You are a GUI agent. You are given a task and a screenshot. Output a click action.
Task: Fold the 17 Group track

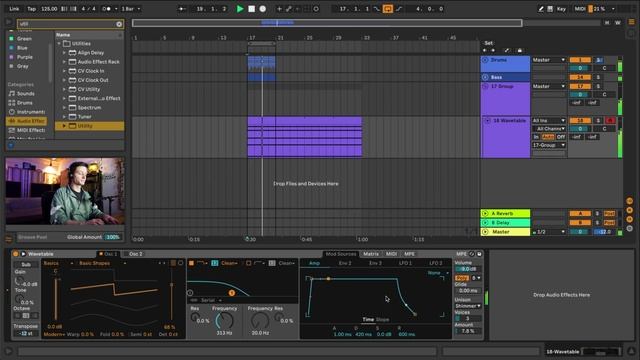pyautogui.click(x=485, y=87)
